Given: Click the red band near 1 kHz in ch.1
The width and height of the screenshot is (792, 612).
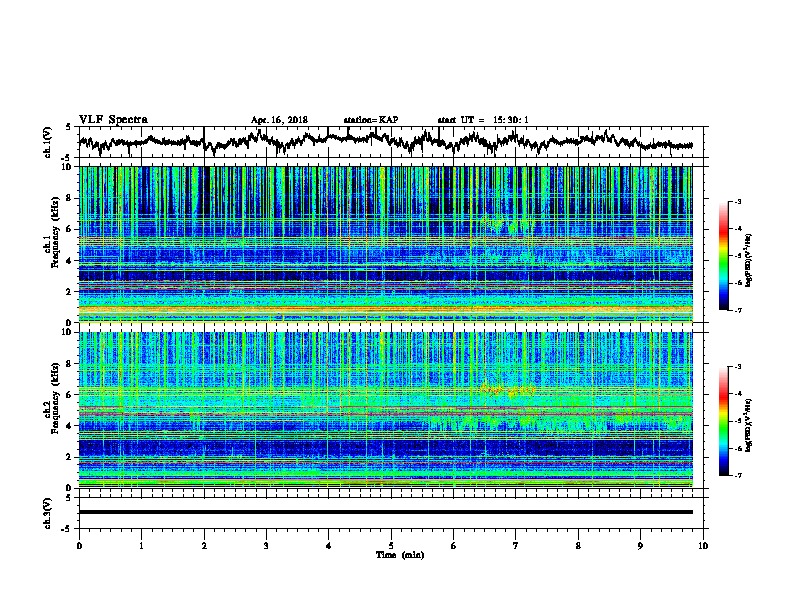Looking at the screenshot, I should pos(385,309).
